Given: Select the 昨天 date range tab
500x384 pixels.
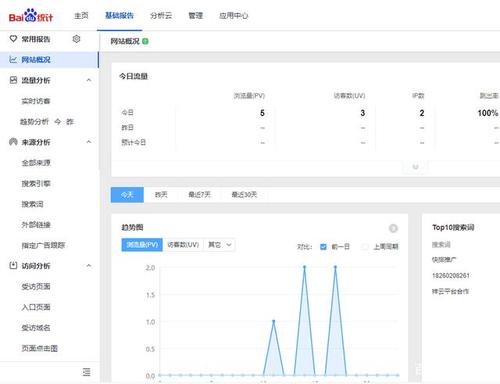Looking at the screenshot, I should [161, 195].
